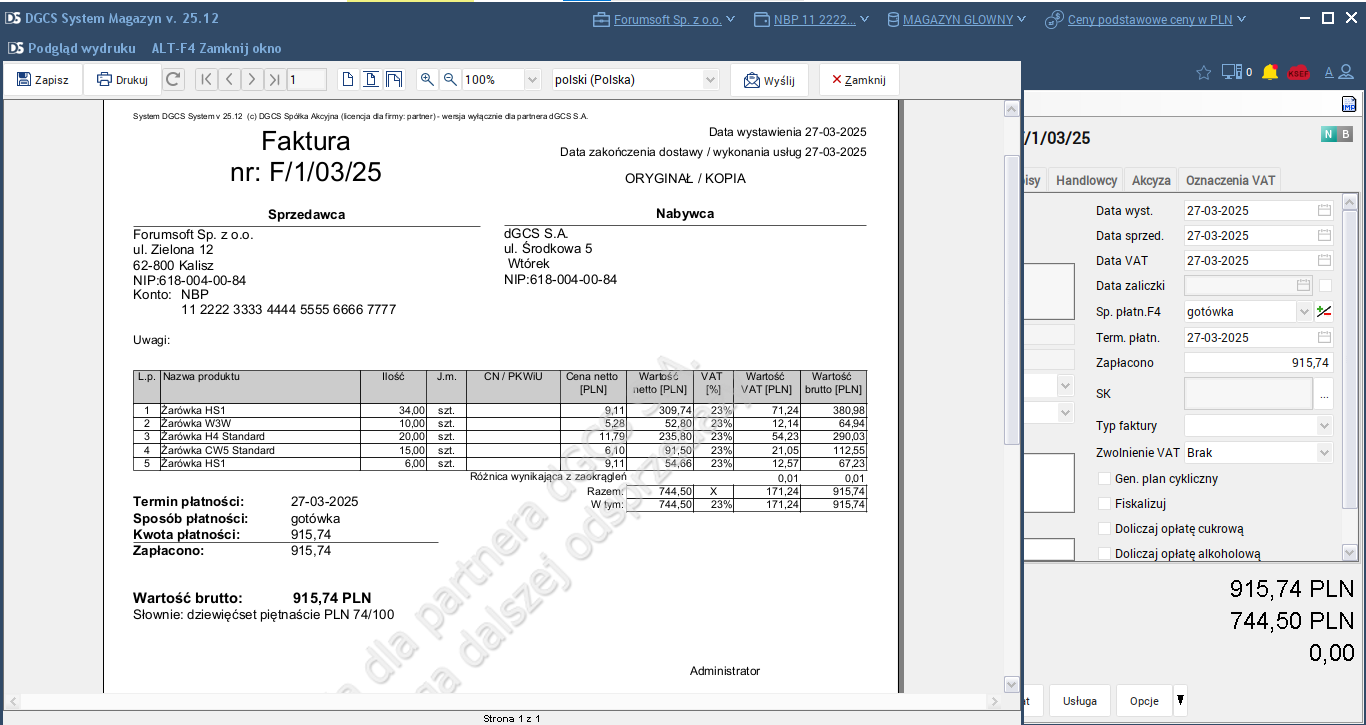Open the workstation monitor icon with counter
This screenshot has width=1366, height=725.
[x=1236, y=72]
